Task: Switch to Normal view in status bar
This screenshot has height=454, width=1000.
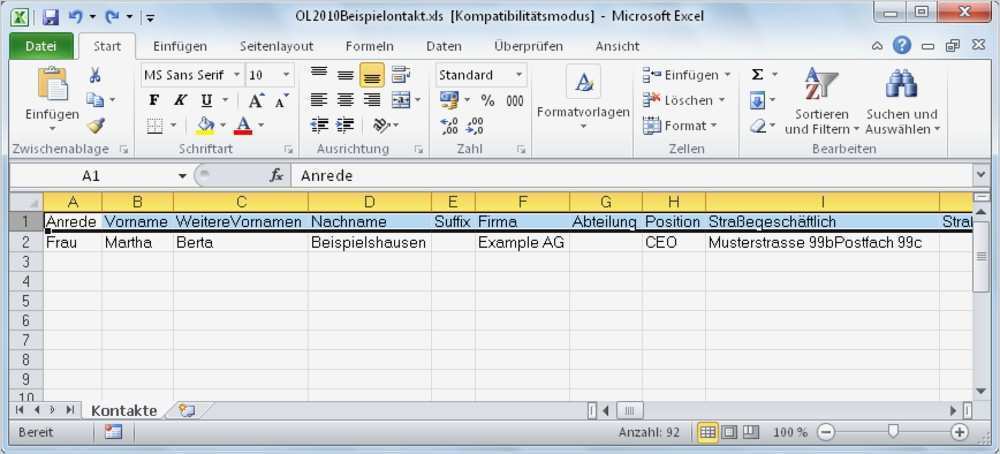Action: click(x=707, y=432)
